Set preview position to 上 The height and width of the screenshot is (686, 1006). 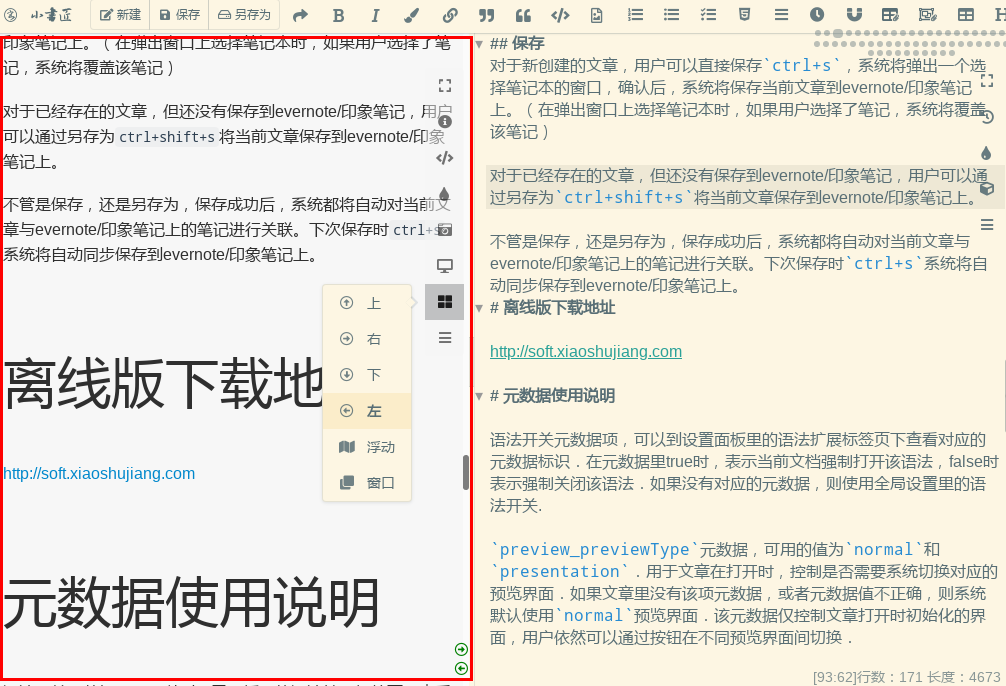(x=367, y=303)
